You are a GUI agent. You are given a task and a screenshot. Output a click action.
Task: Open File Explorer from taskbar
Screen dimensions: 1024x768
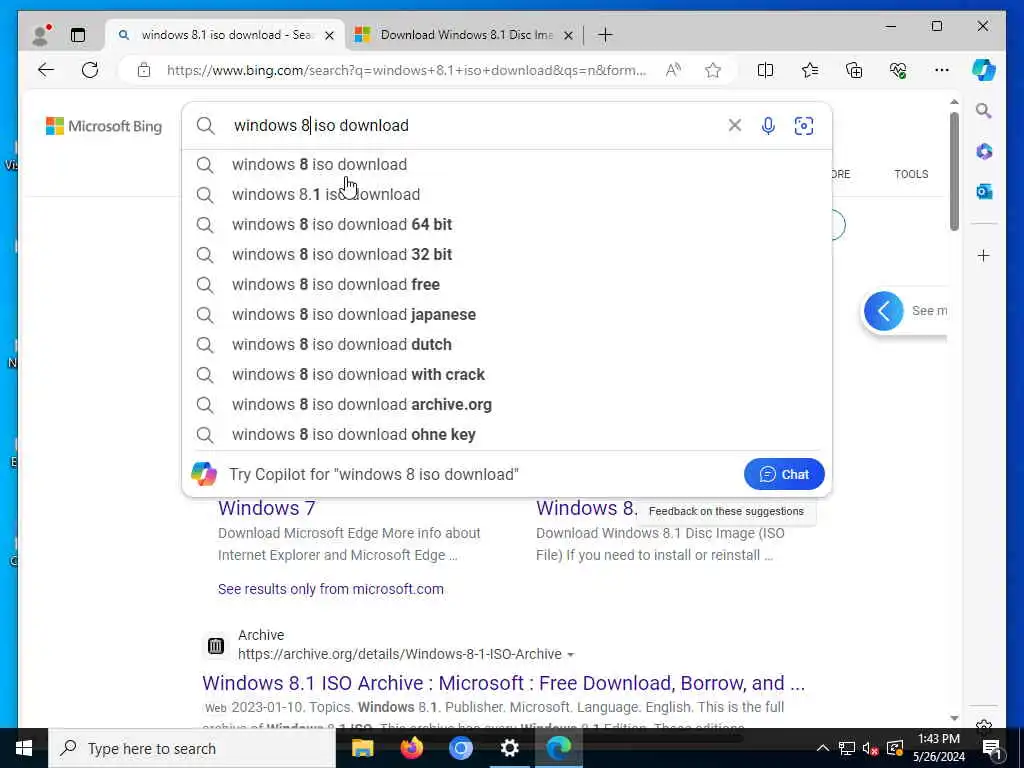pos(362,748)
